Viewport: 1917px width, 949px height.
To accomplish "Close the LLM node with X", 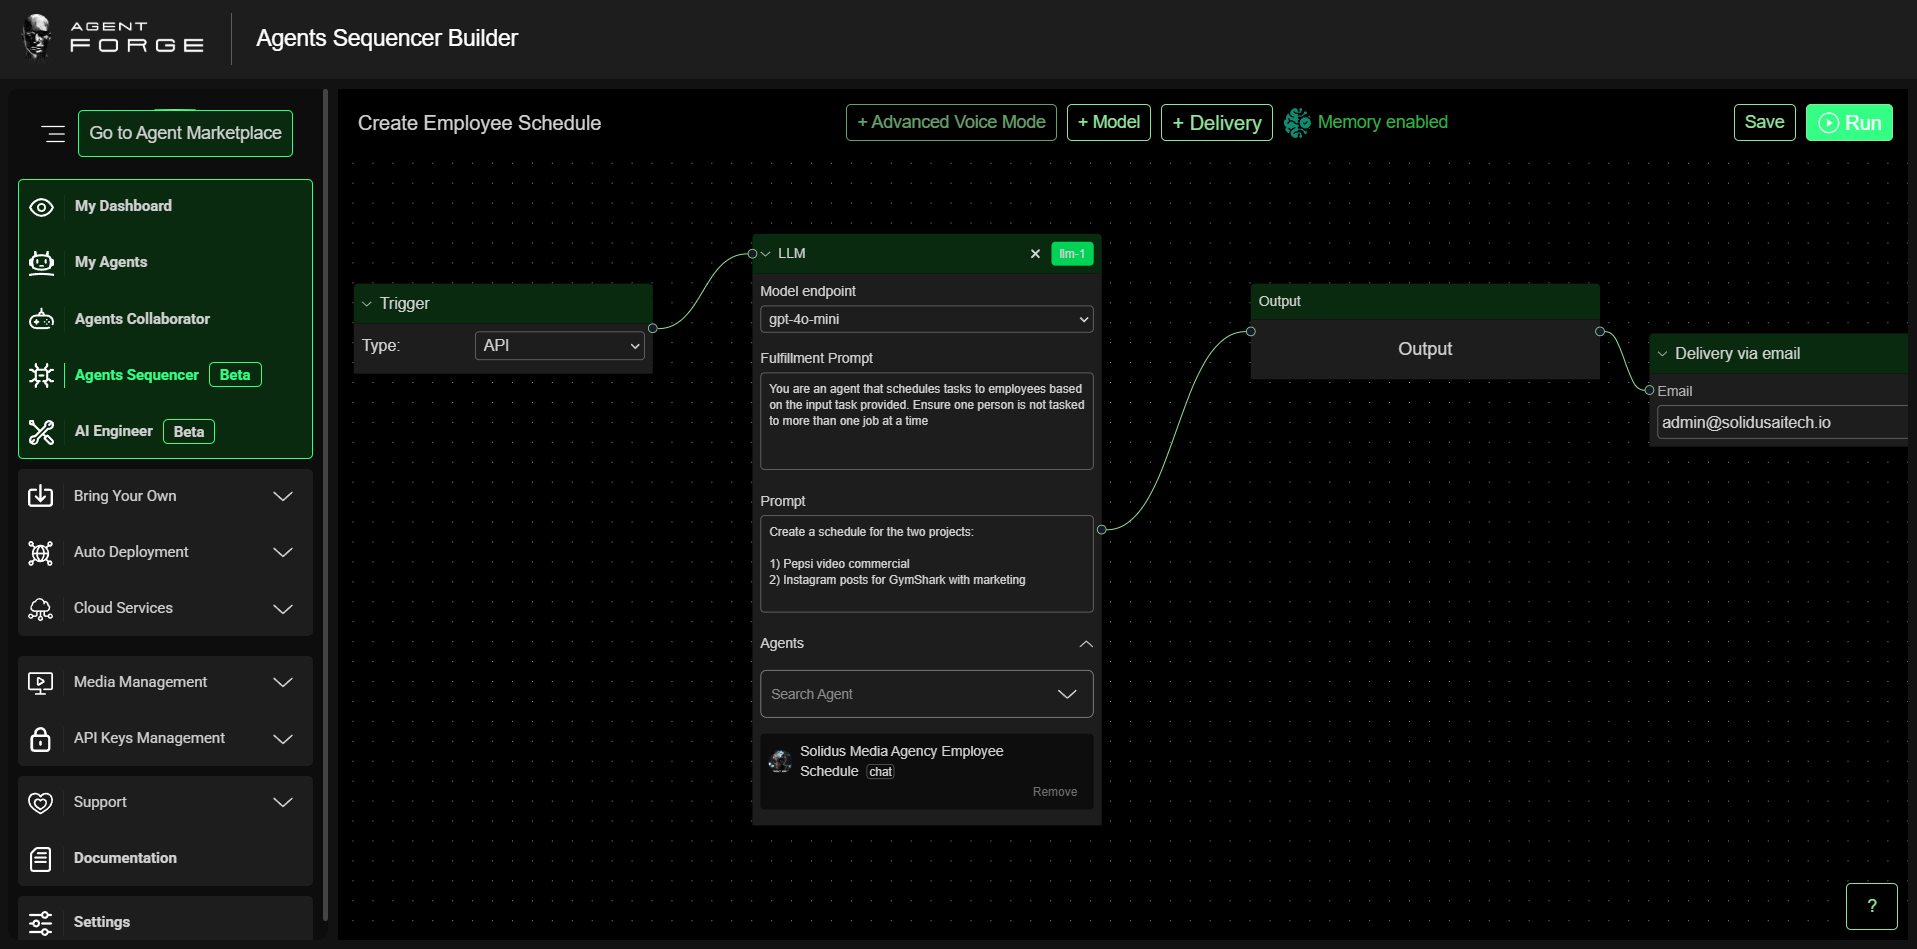I will click(x=1035, y=254).
